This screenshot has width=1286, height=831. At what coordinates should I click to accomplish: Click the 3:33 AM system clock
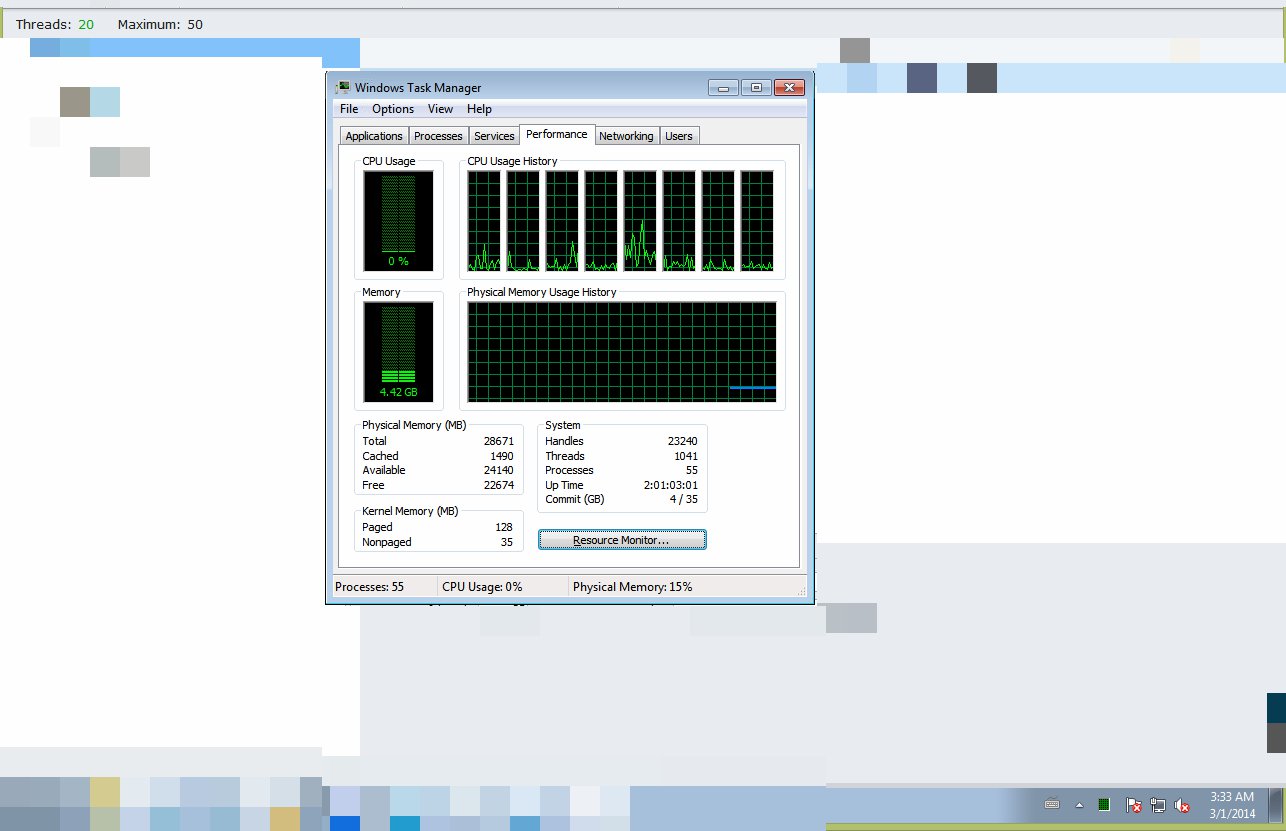coord(1231,797)
